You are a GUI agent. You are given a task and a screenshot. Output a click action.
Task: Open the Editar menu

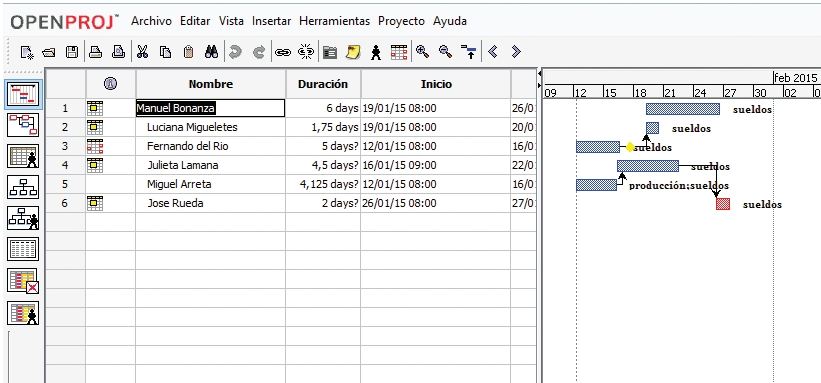(x=195, y=21)
